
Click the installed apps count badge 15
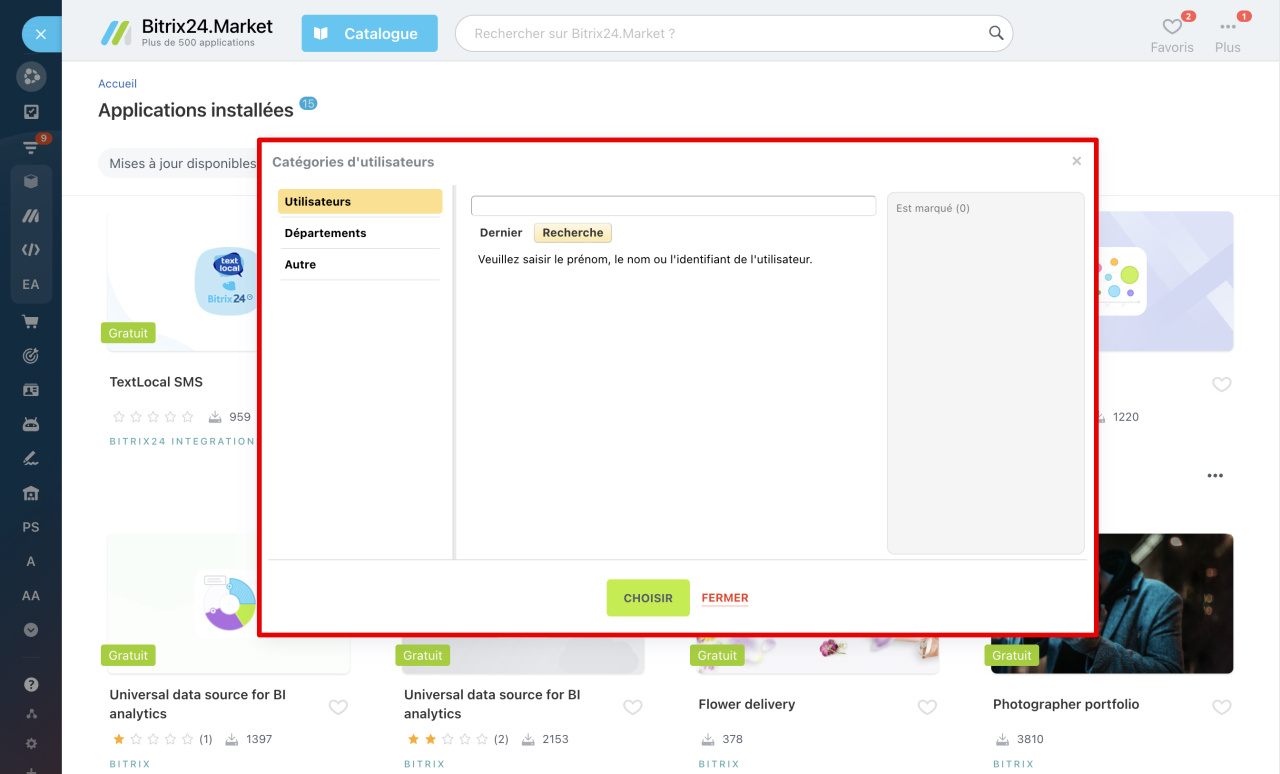(x=308, y=104)
